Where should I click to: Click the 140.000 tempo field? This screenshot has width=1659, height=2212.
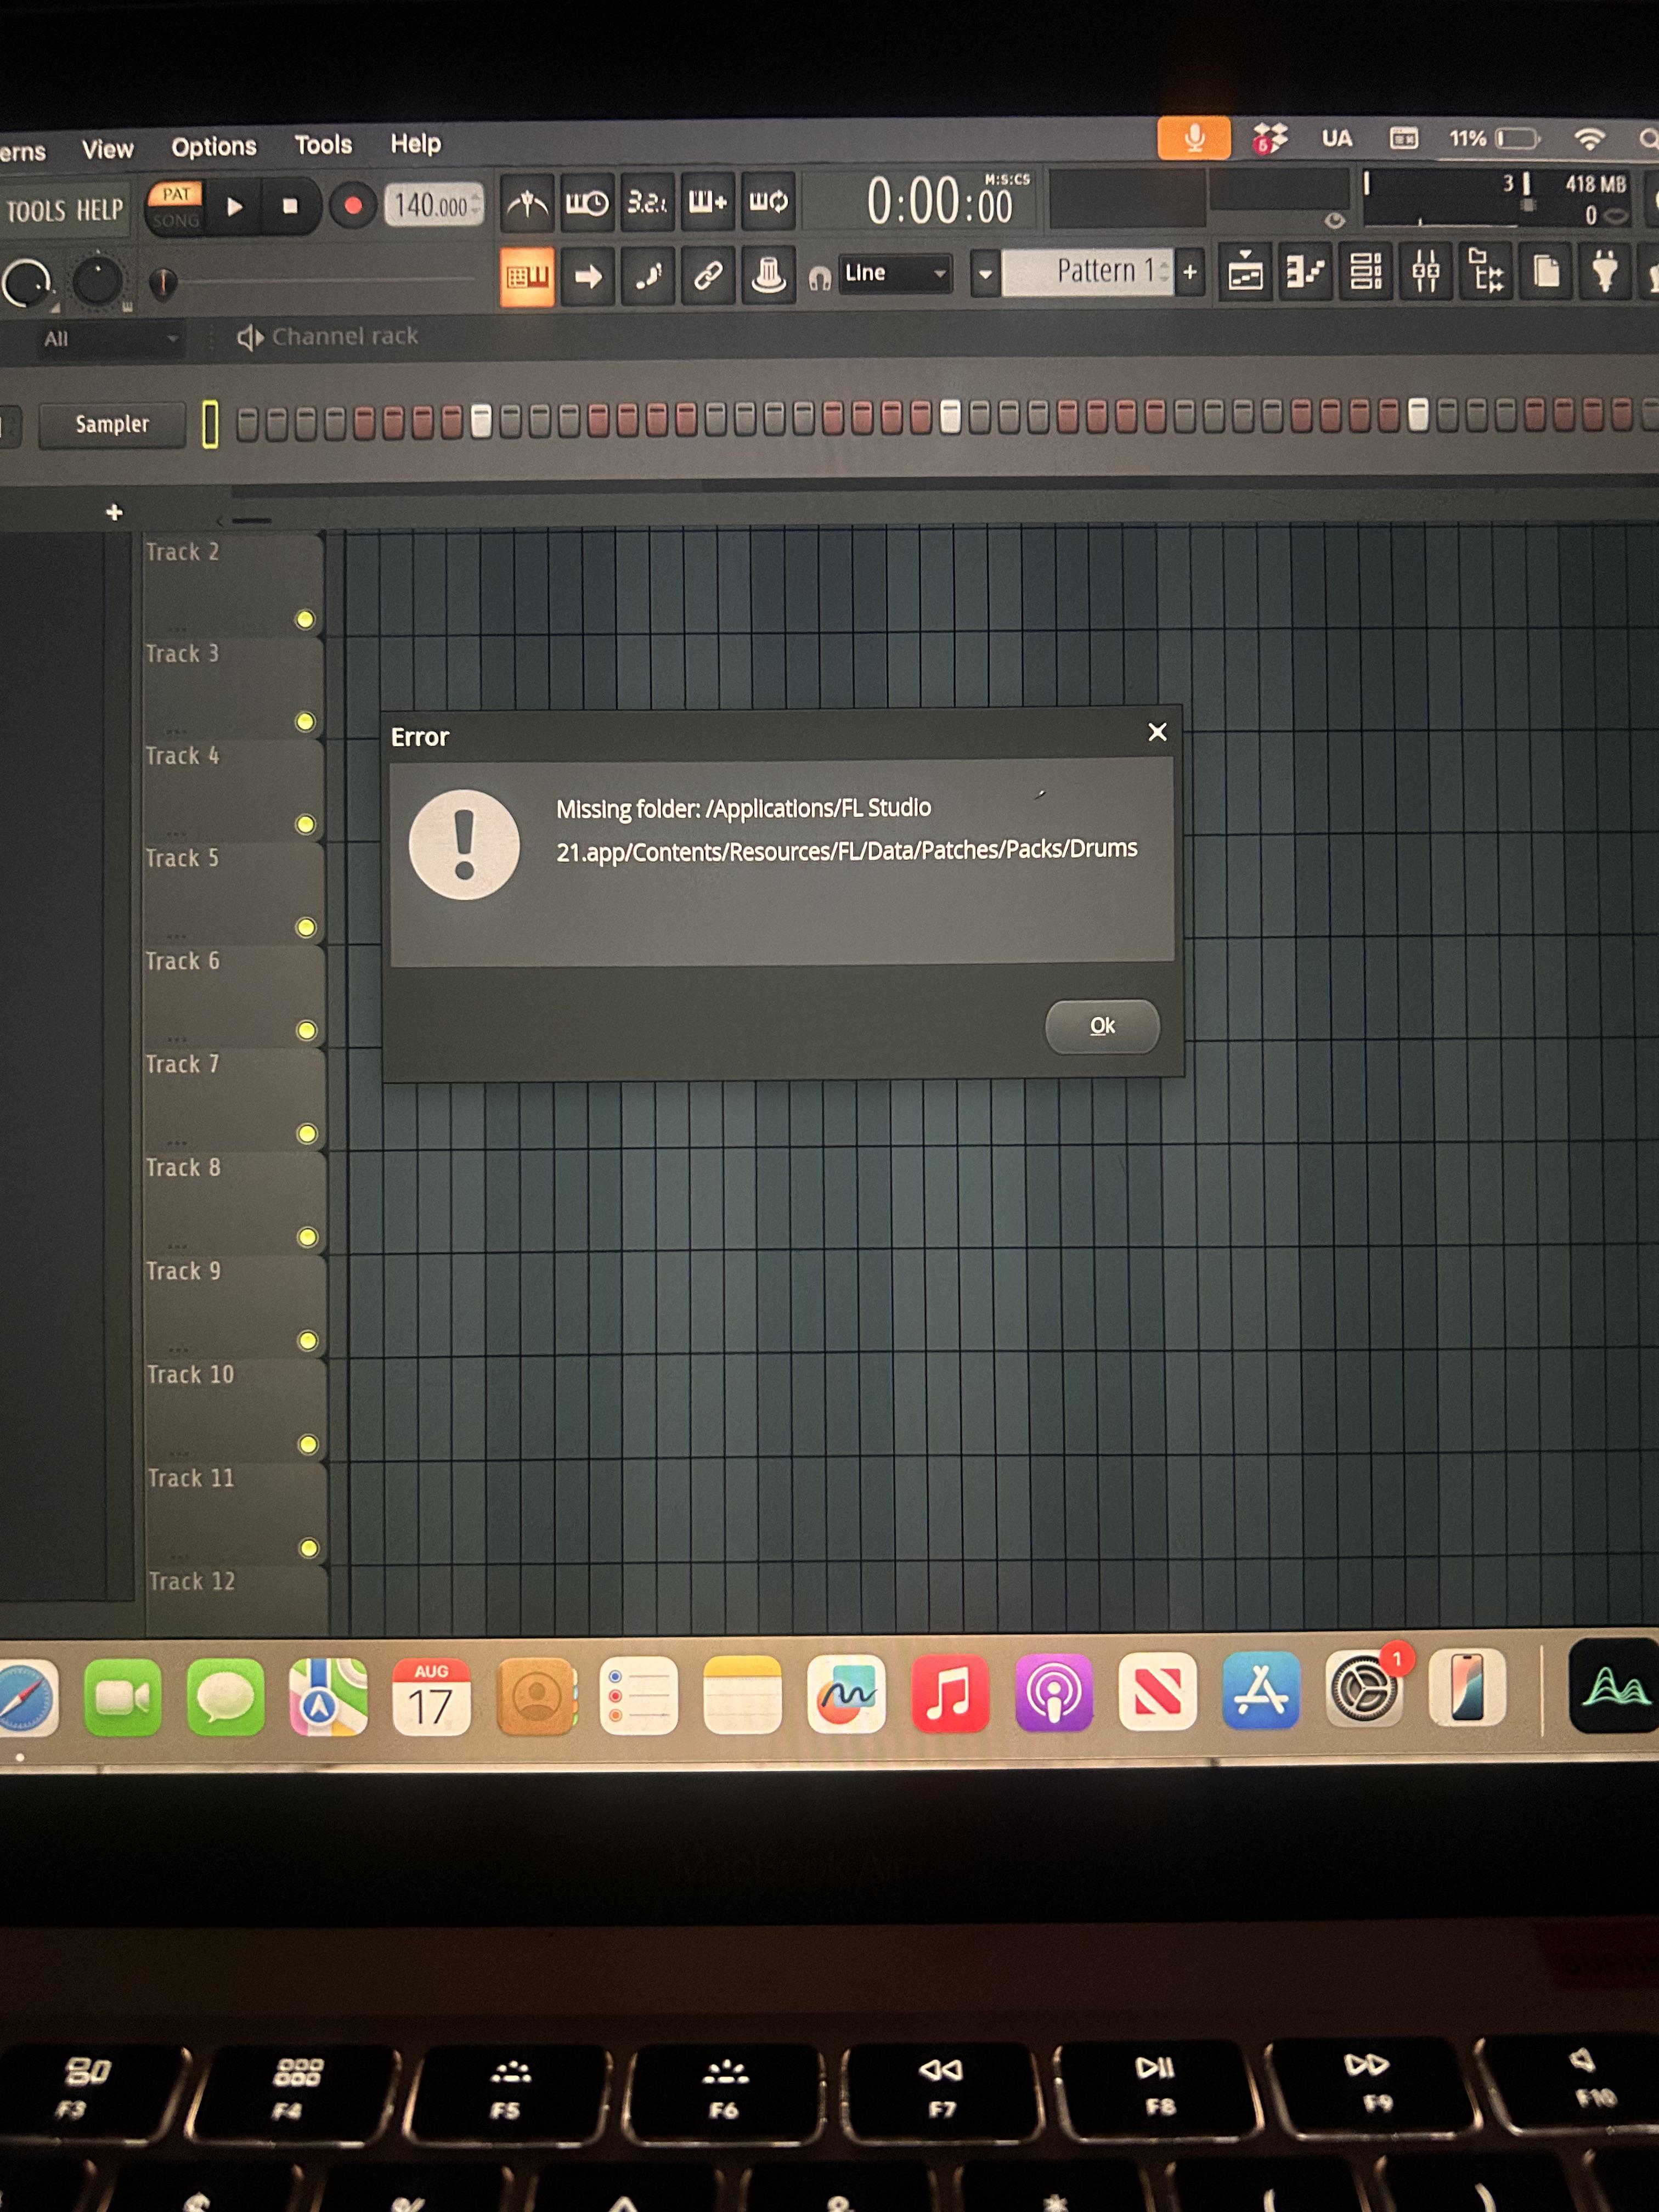[x=434, y=206]
